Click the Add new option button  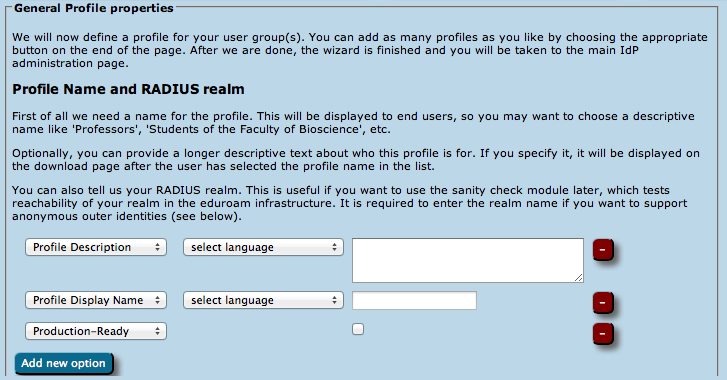64,363
